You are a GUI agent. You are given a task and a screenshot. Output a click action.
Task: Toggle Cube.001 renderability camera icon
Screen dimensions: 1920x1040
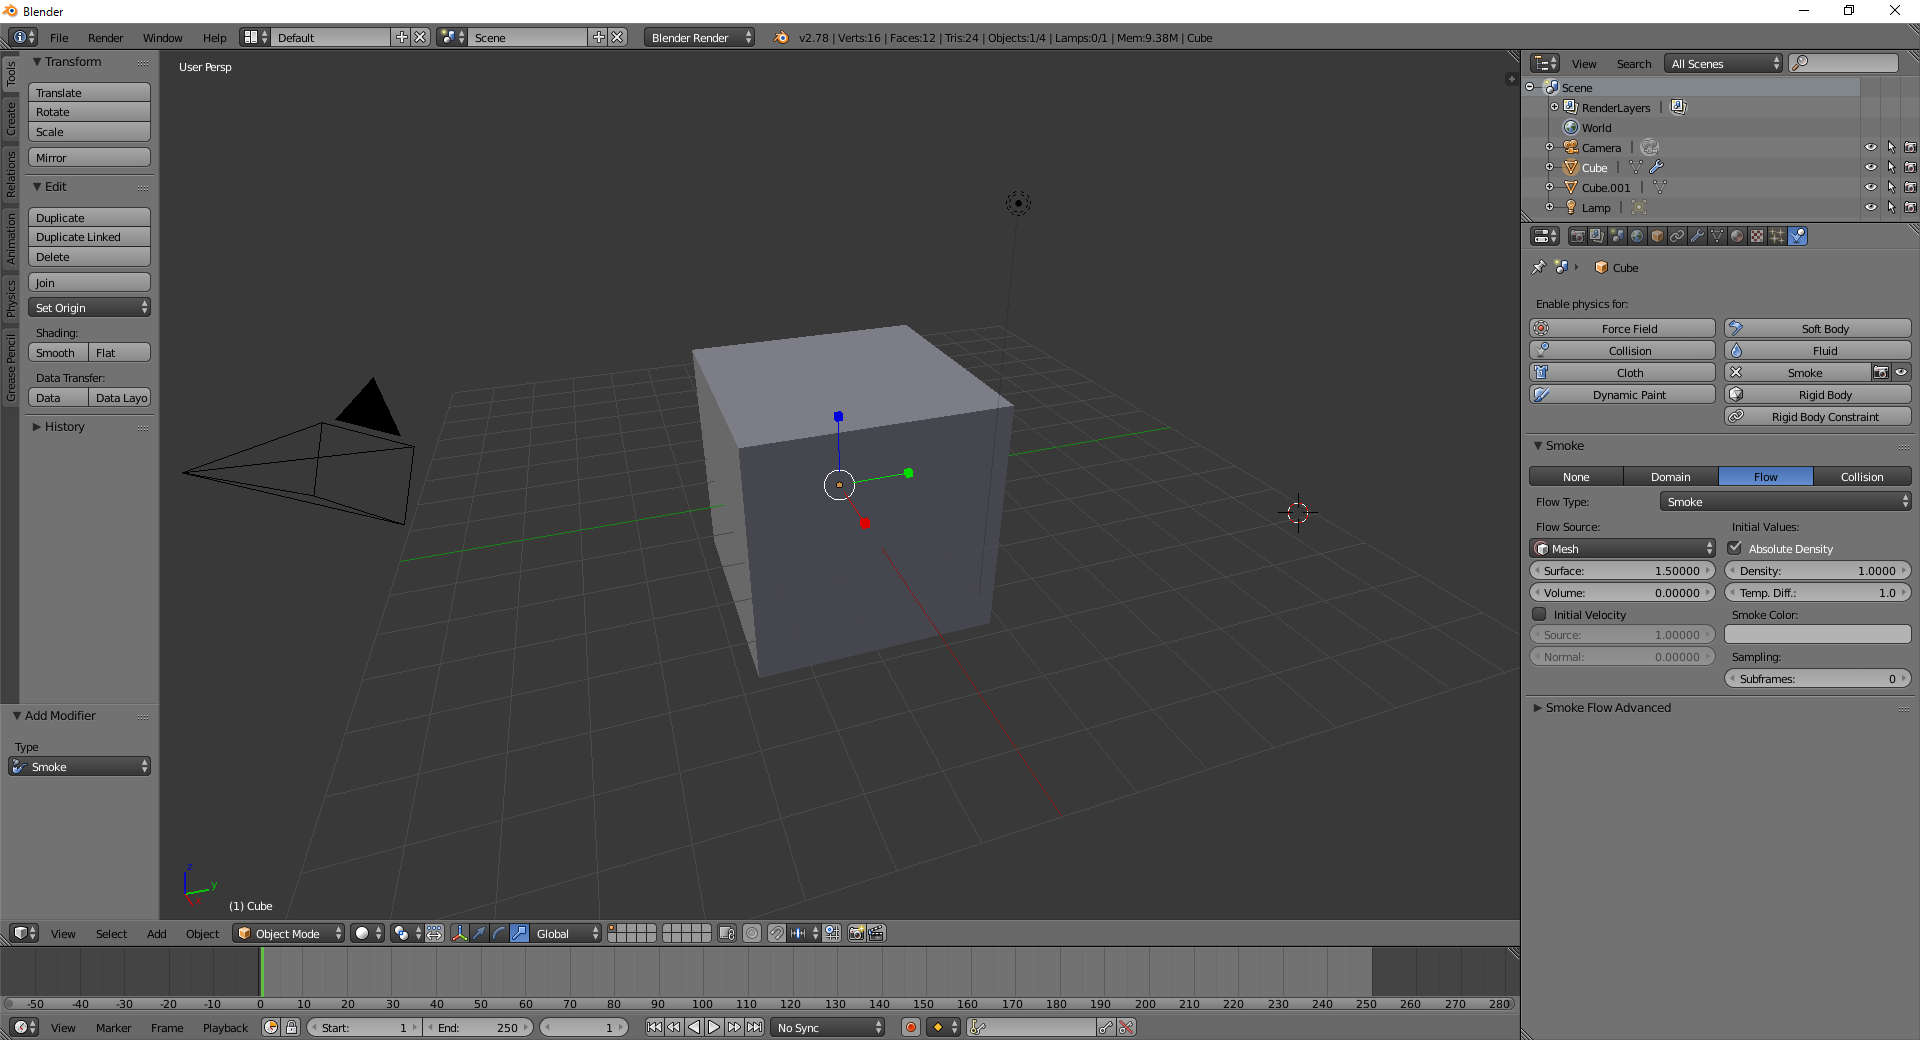pos(1910,187)
